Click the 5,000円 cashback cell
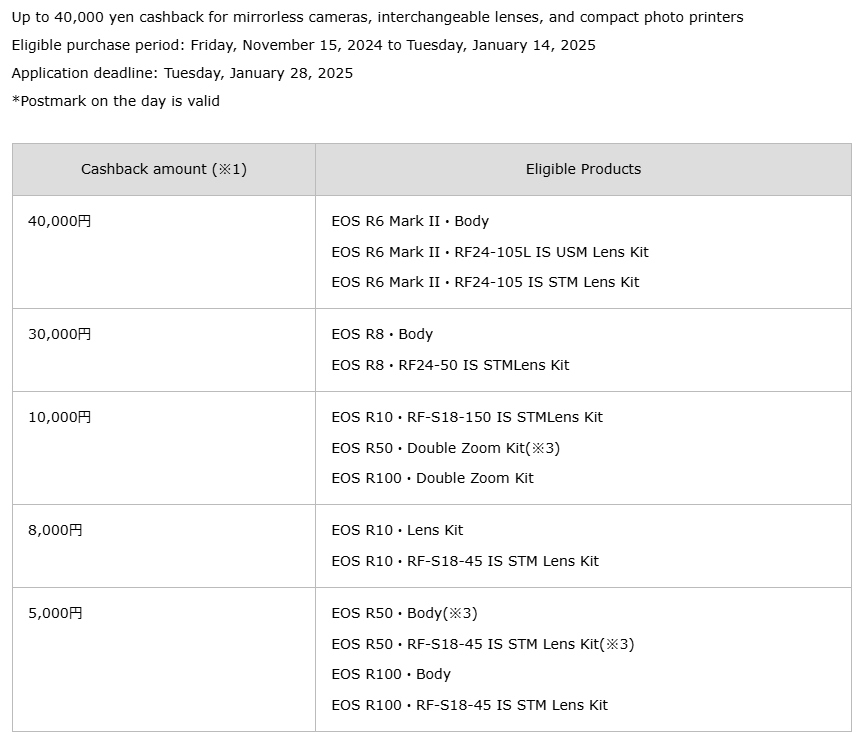The height and width of the screenshot is (742, 865). pyautogui.click(x=56, y=613)
